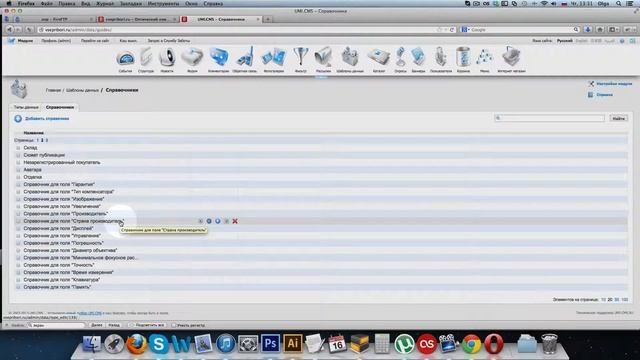Image resolution: width=640 pixels, height=360 pixels.
Task: Open the Баннеры module icon
Action: click(x=418, y=57)
